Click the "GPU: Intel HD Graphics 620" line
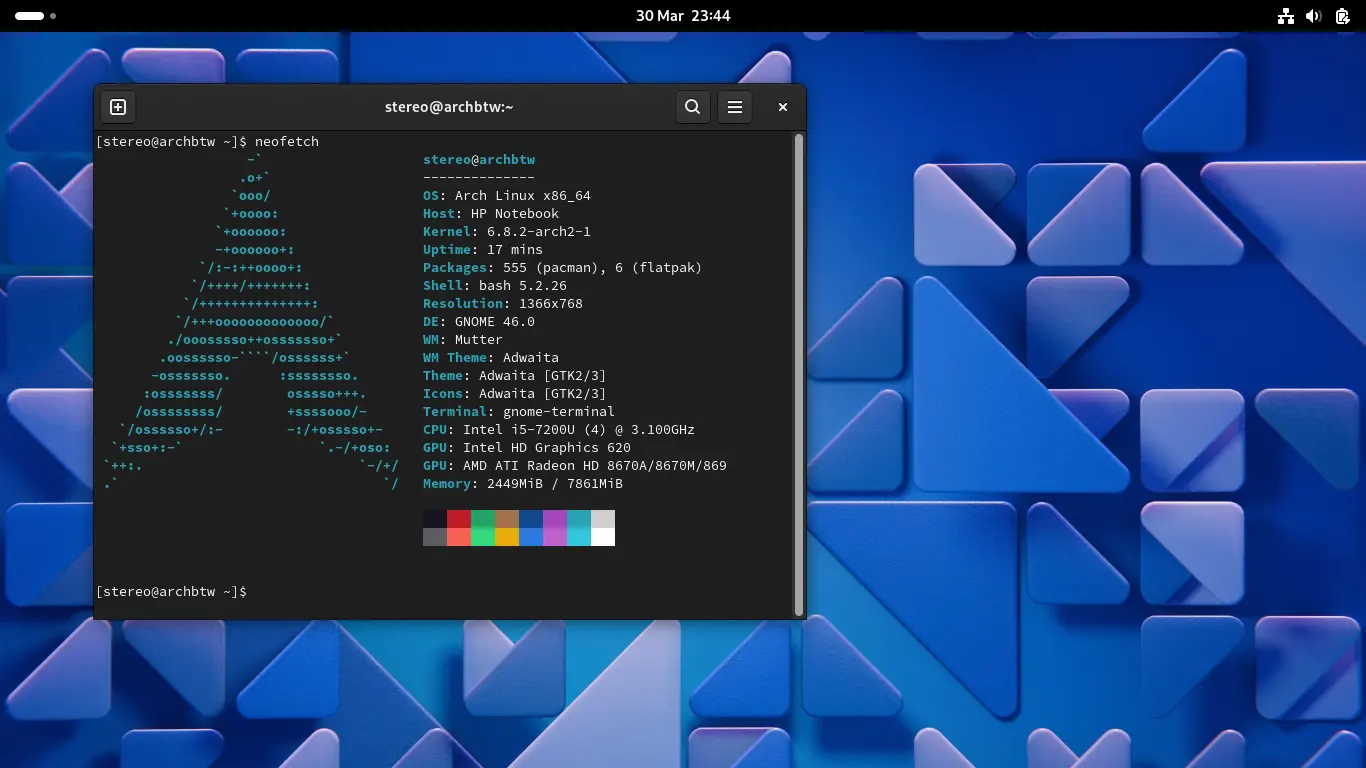The height and width of the screenshot is (768, 1366). click(527, 447)
